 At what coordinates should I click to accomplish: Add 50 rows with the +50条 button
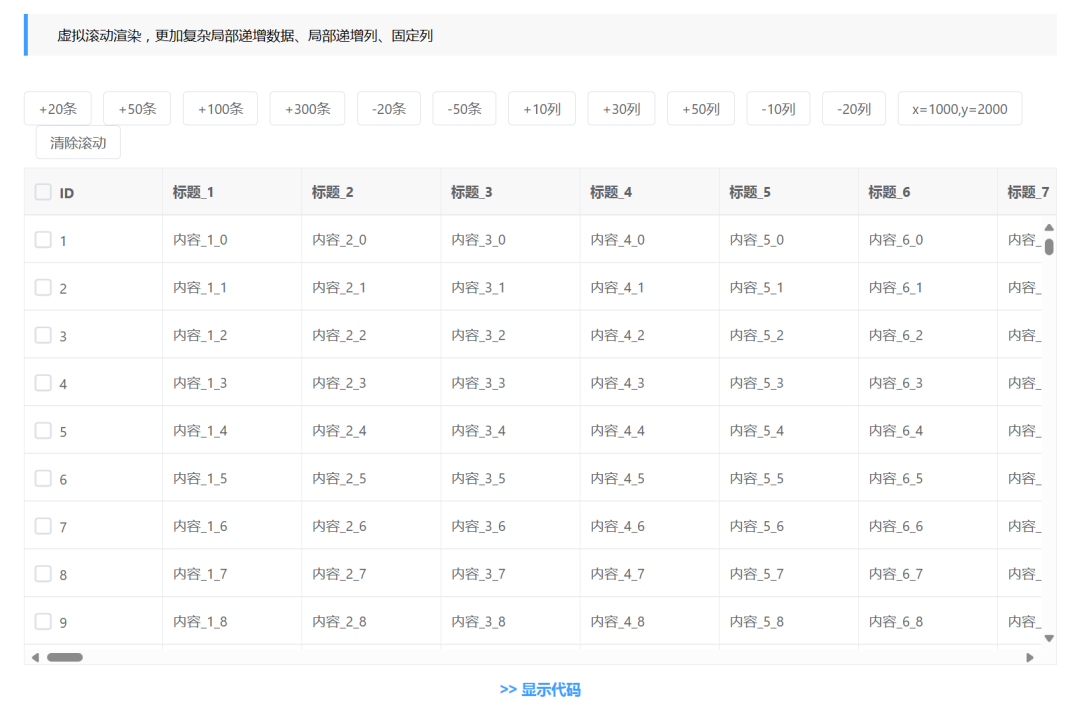pos(137,108)
